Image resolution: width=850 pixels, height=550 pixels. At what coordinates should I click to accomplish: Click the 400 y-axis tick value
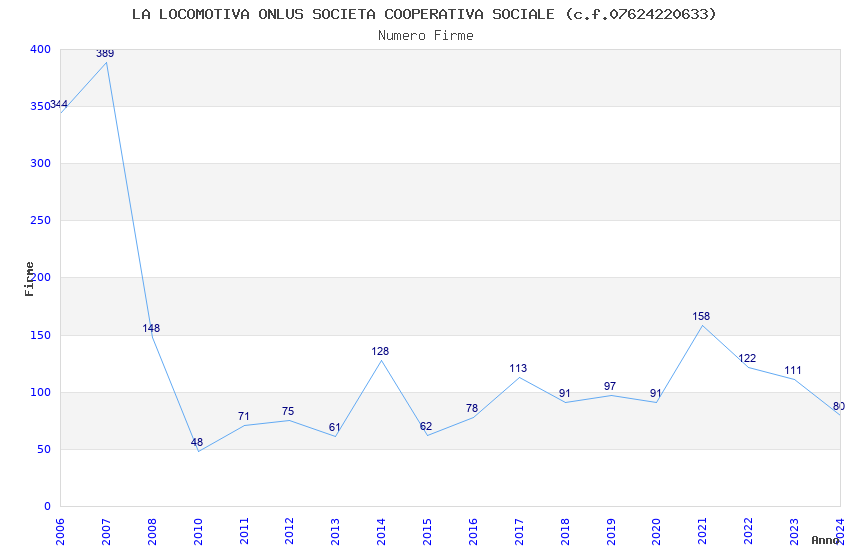[41, 49]
